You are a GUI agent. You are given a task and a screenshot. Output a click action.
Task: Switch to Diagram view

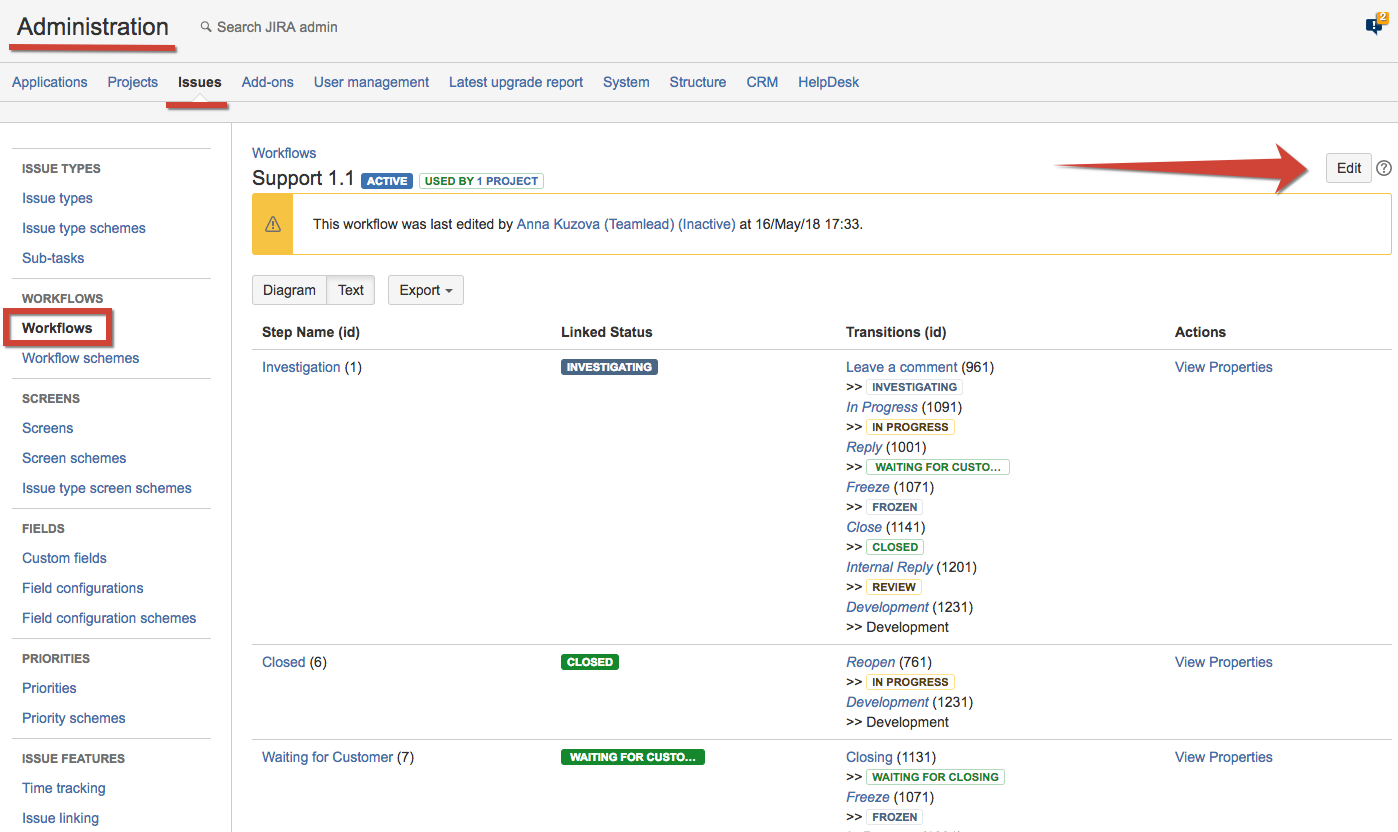(289, 290)
